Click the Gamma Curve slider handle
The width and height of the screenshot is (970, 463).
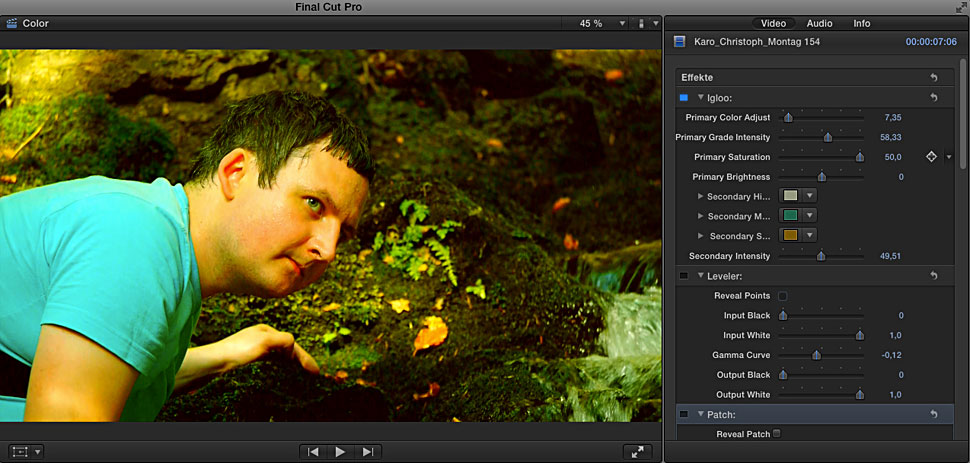click(x=816, y=355)
